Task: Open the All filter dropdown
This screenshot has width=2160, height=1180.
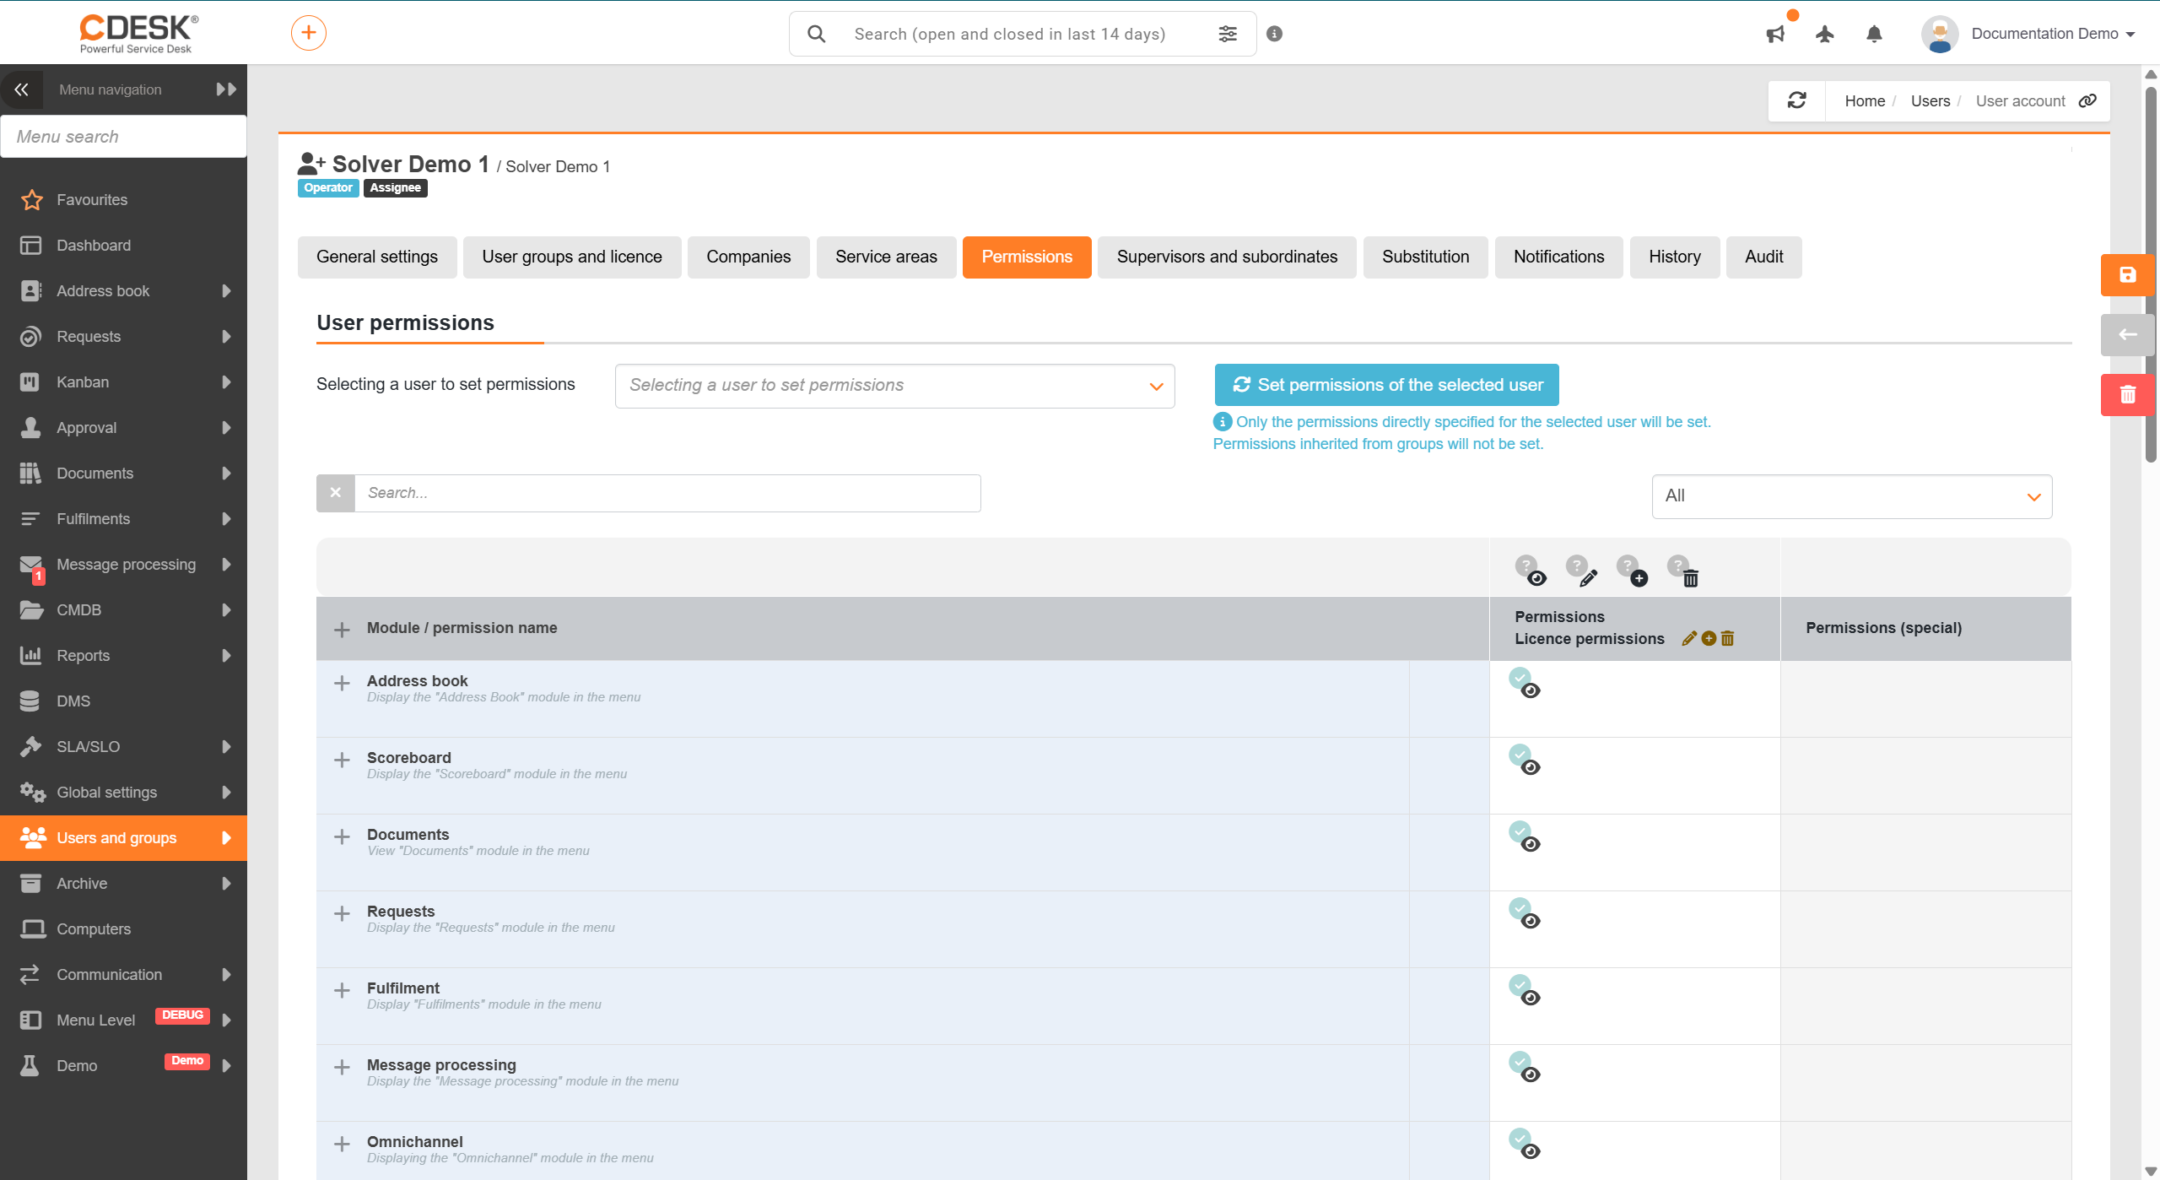Action: point(1852,496)
